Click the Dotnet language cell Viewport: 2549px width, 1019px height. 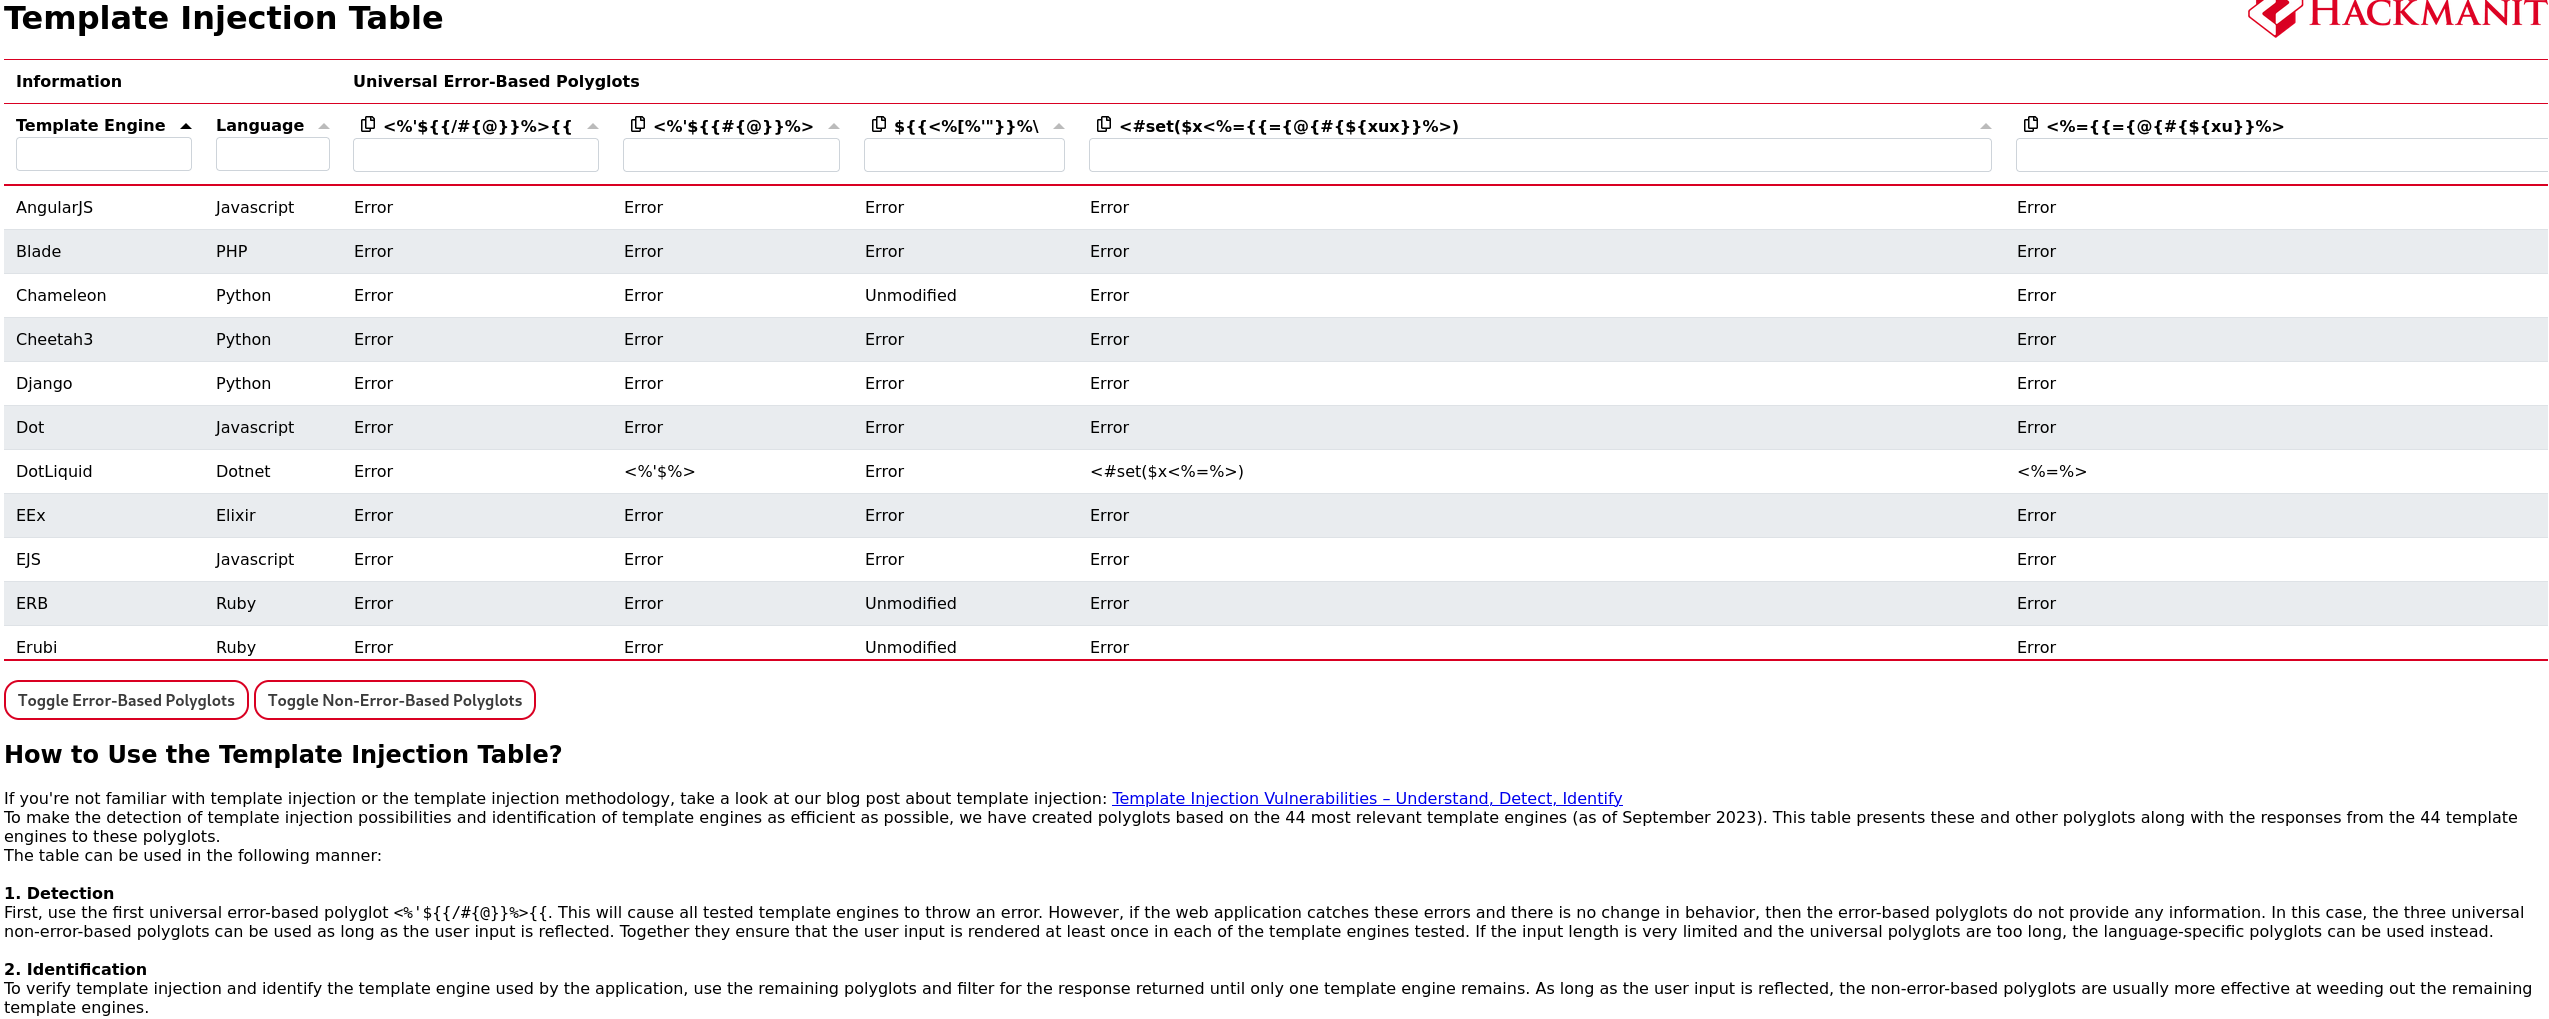(x=243, y=471)
